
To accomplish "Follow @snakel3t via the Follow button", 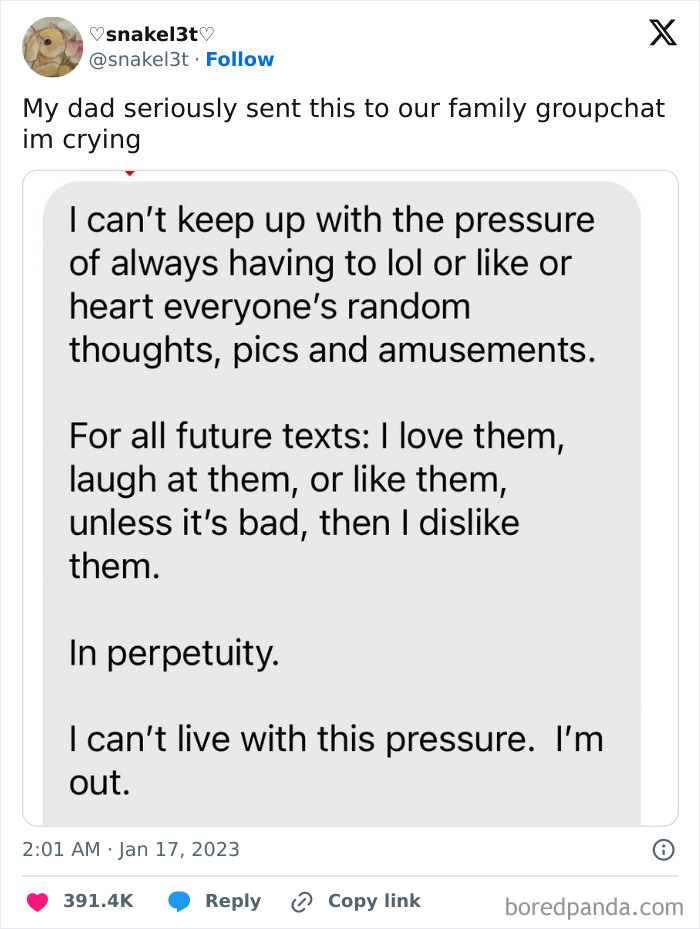I will tap(240, 59).
